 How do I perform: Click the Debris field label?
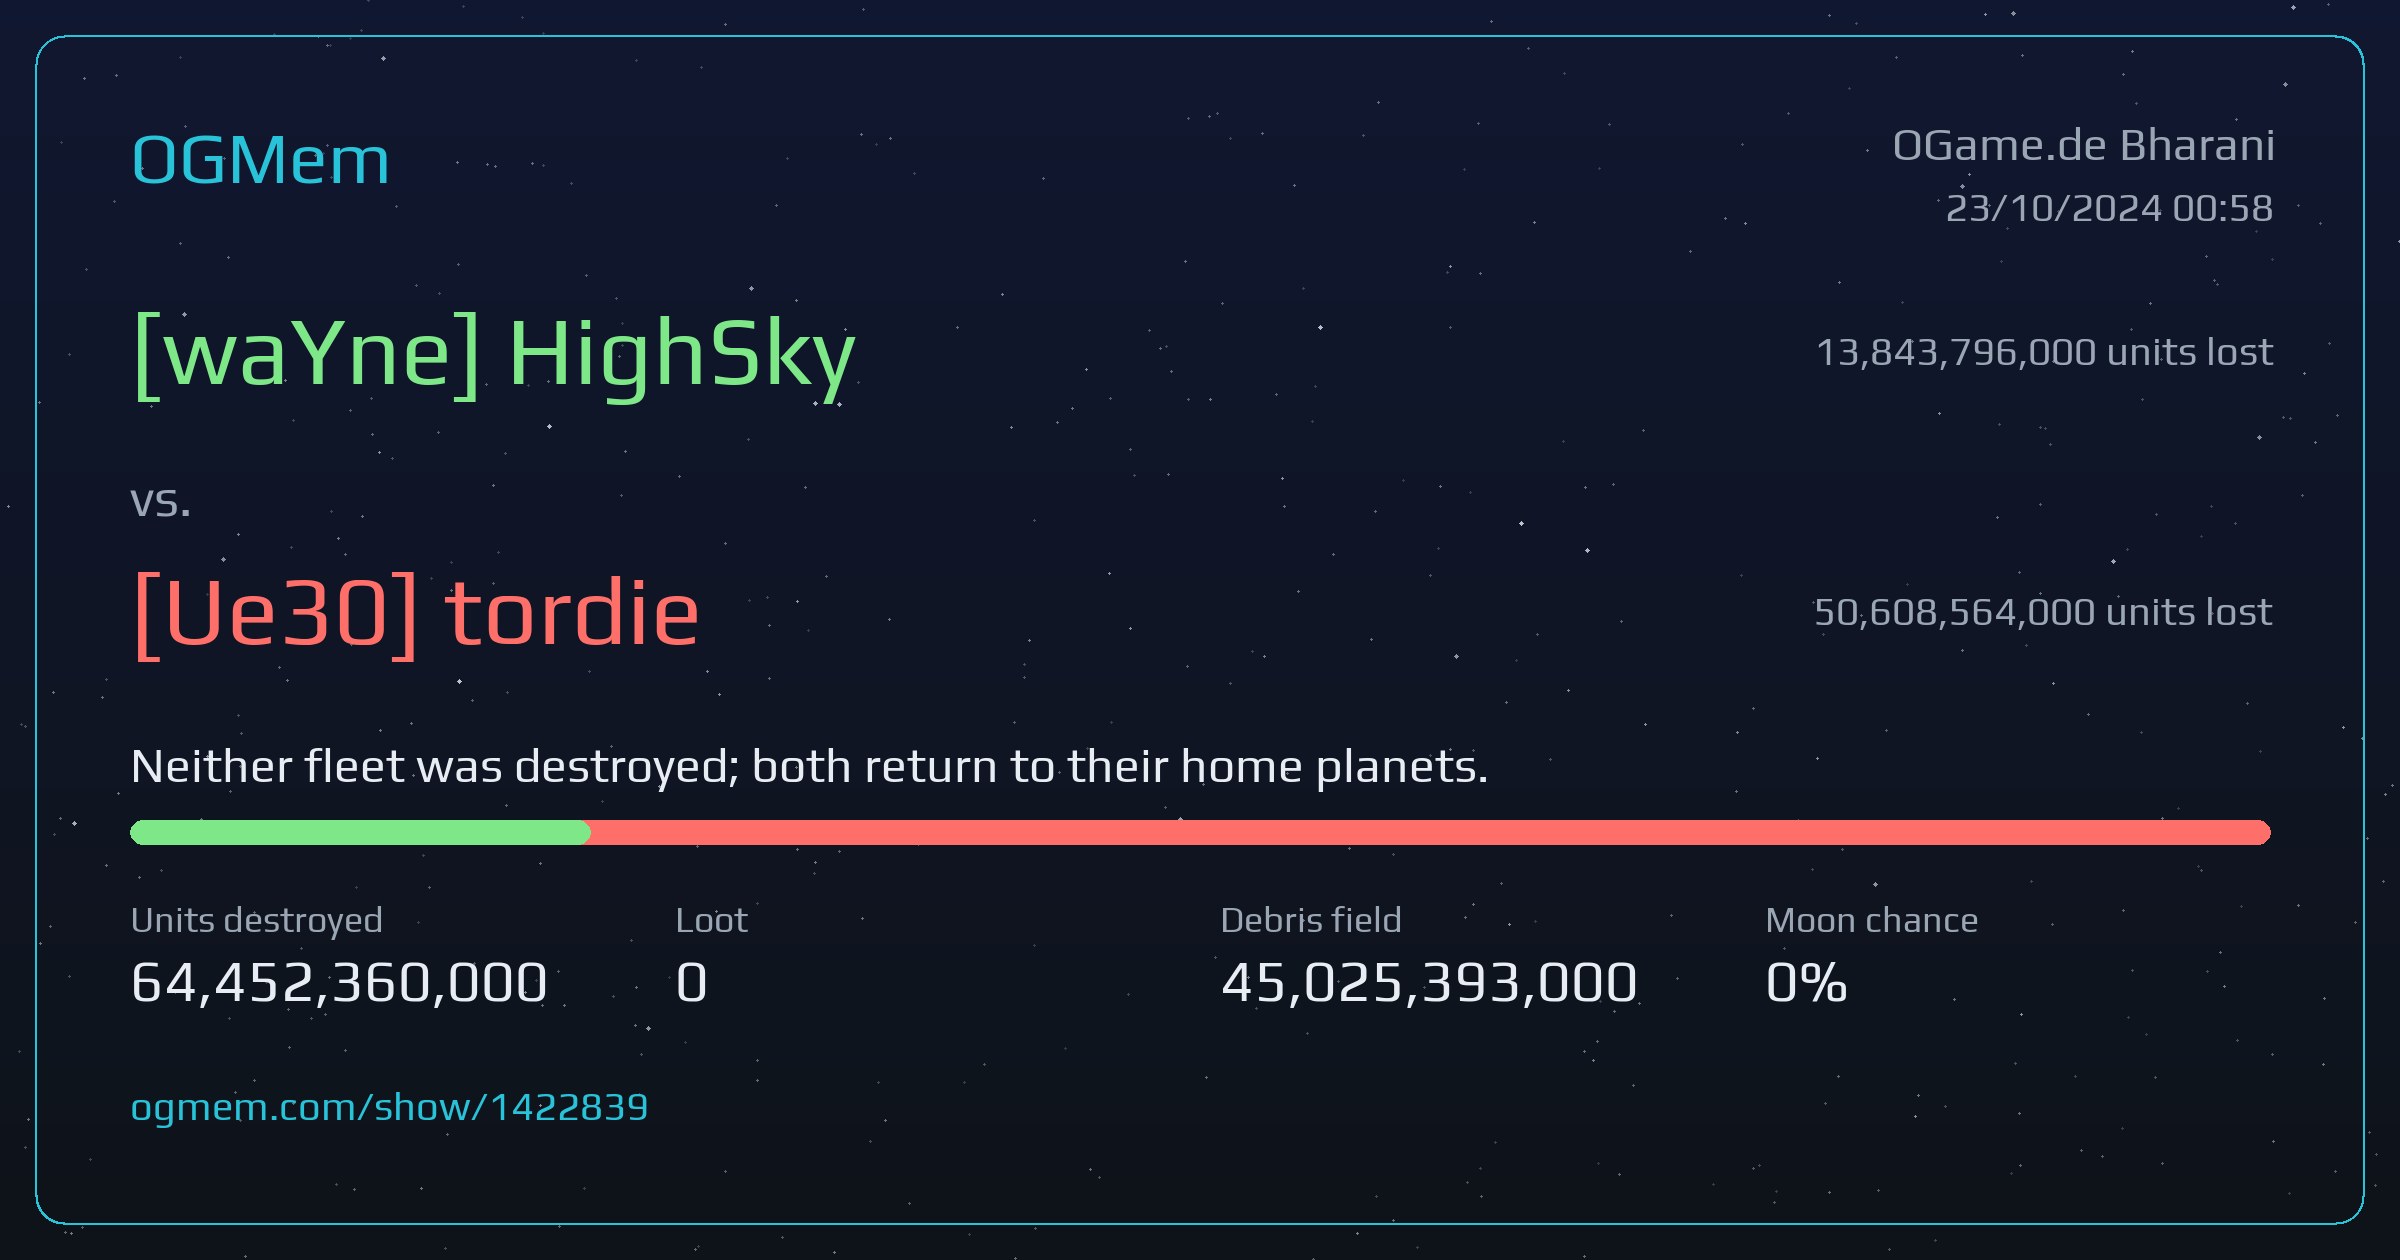point(1311,920)
